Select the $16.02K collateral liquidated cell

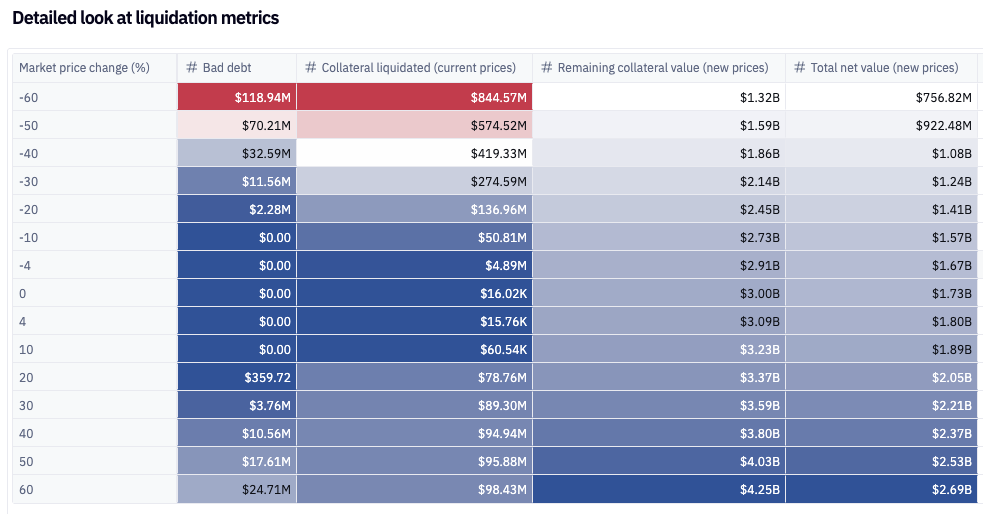coord(414,293)
